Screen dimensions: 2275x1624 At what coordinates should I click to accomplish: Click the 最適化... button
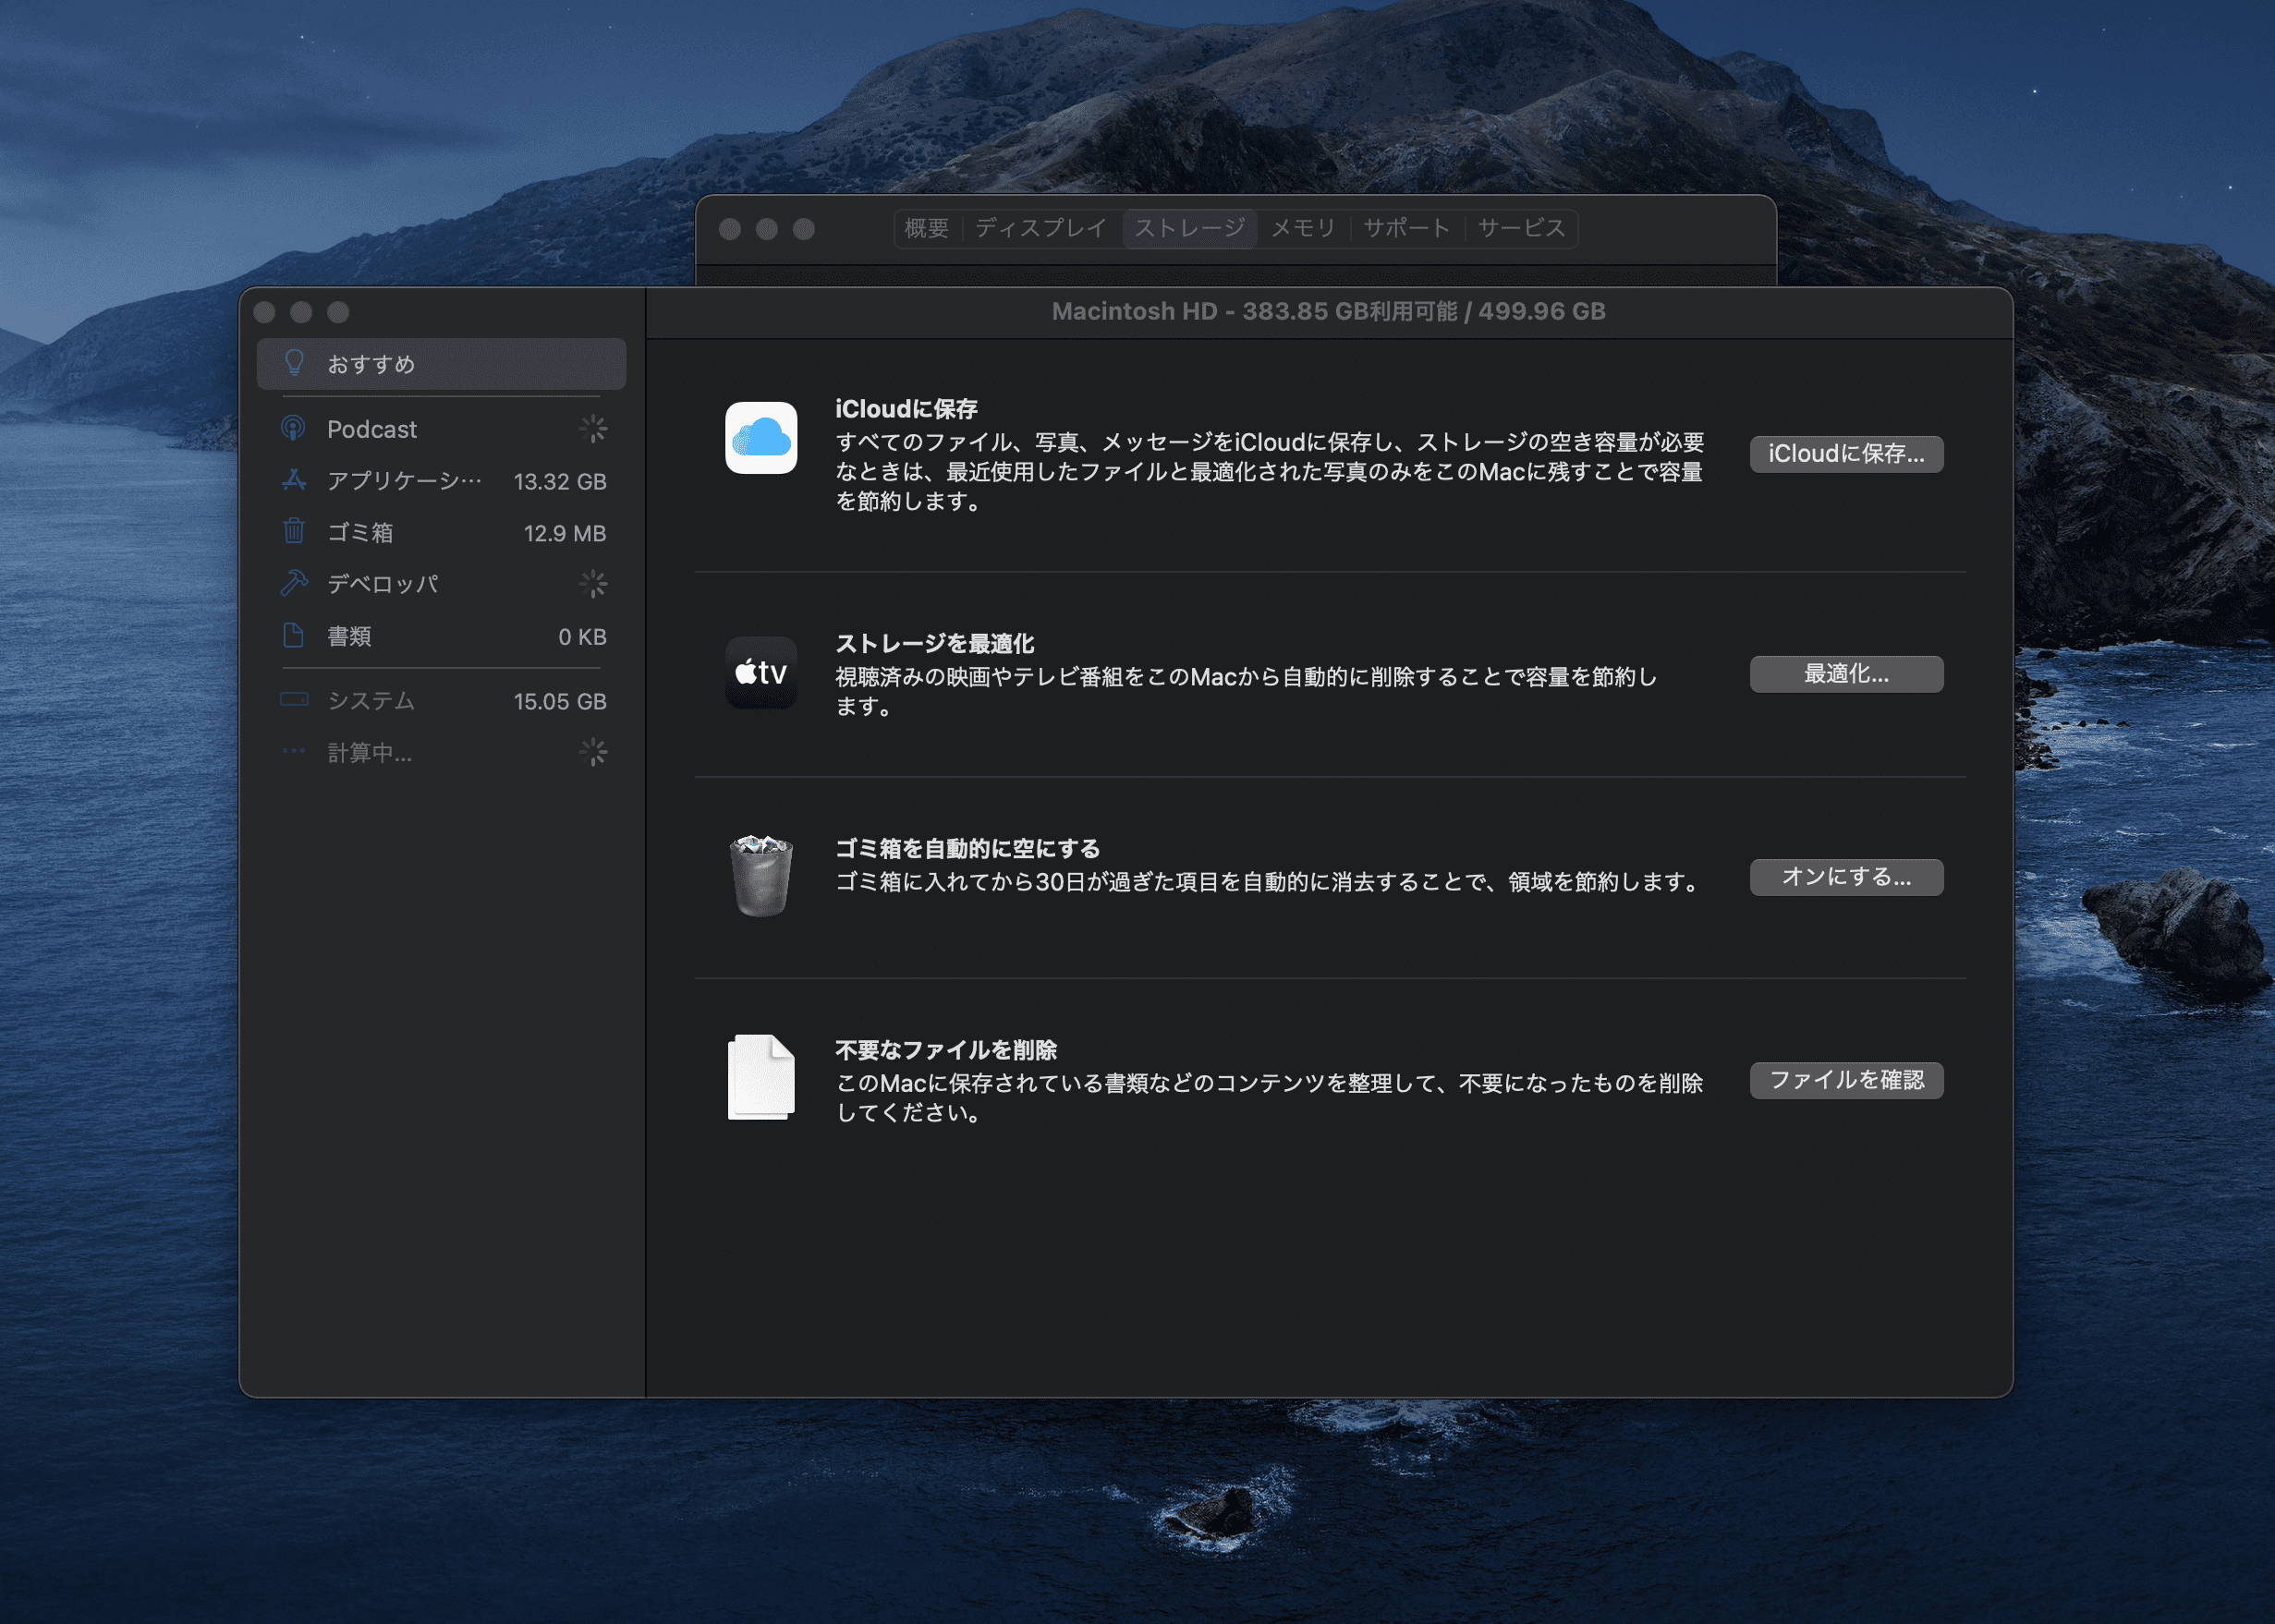click(x=1846, y=674)
